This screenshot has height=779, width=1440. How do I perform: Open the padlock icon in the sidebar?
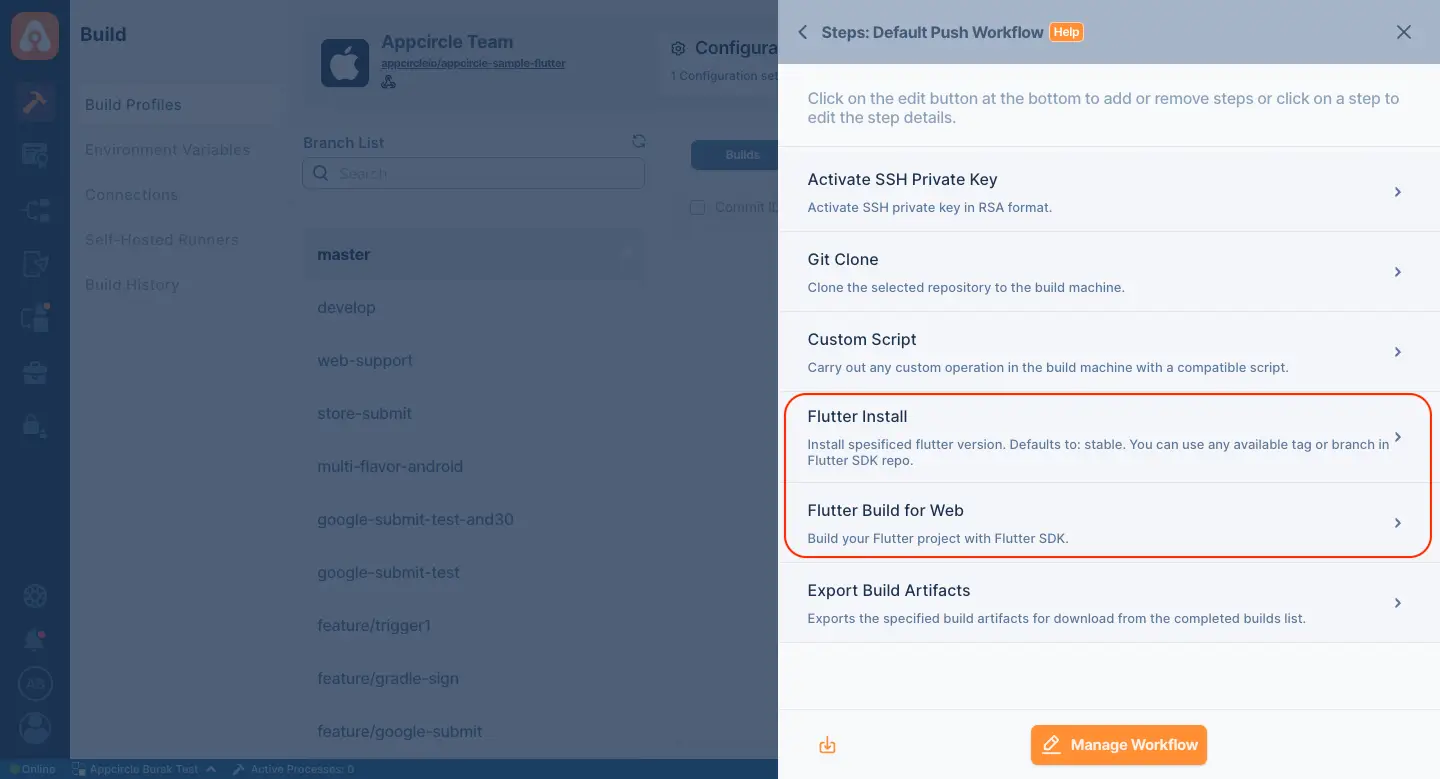click(35, 426)
